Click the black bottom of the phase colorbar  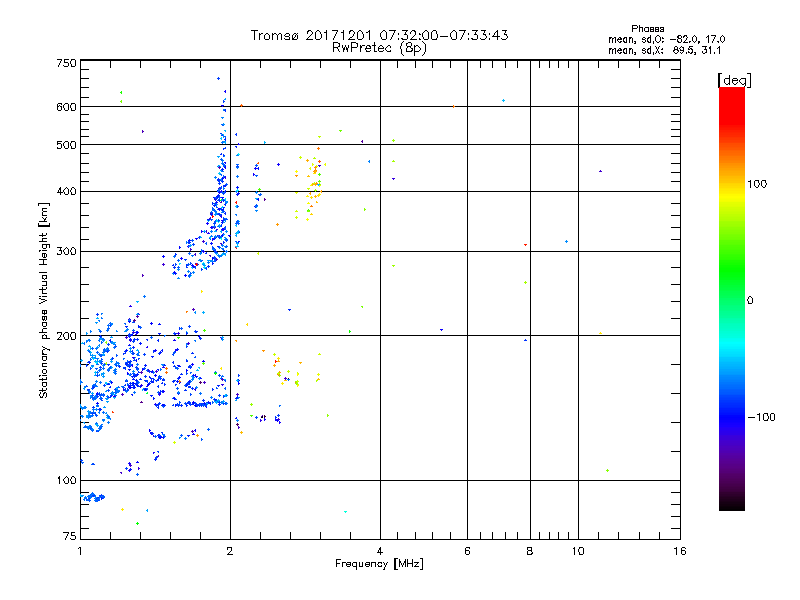(732, 503)
